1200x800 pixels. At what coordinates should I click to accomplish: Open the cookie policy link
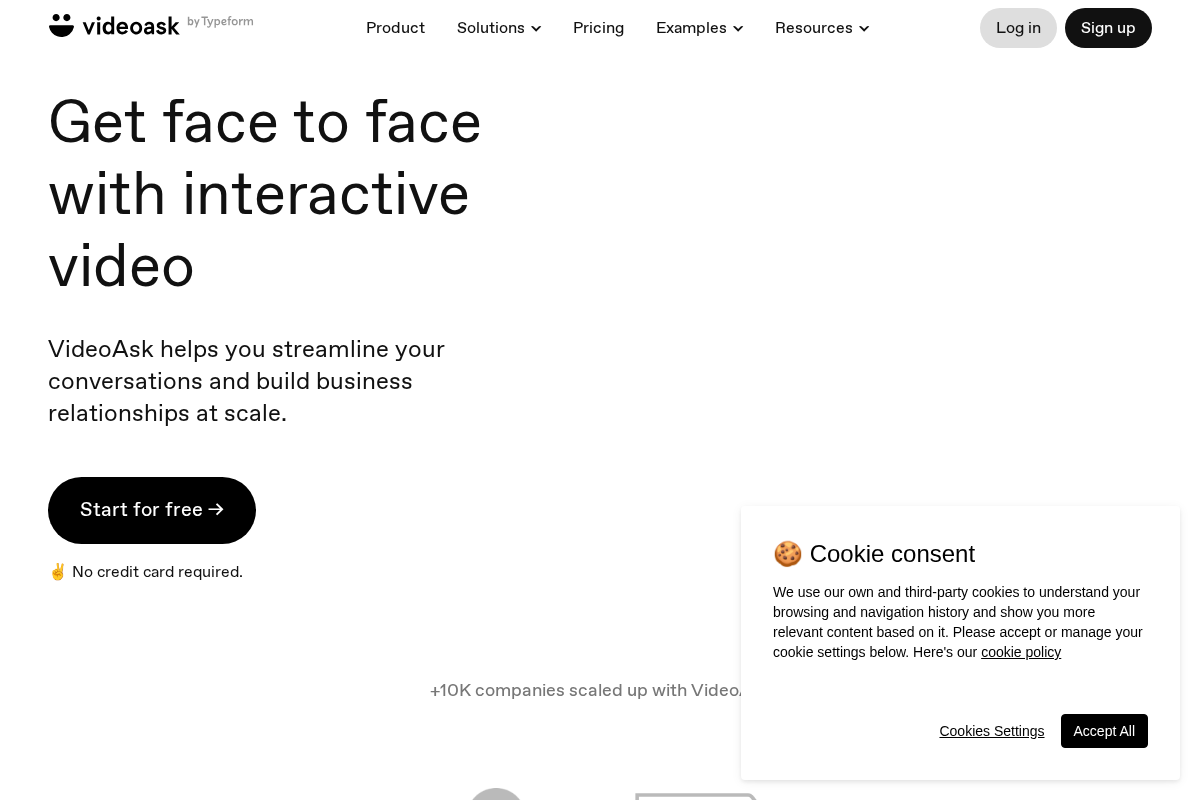[x=1021, y=652]
